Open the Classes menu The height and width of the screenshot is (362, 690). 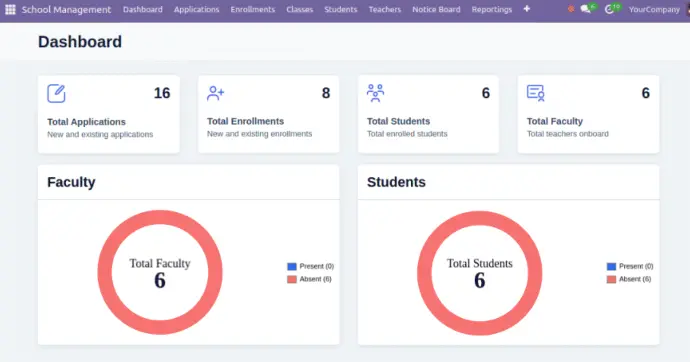tap(299, 9)
